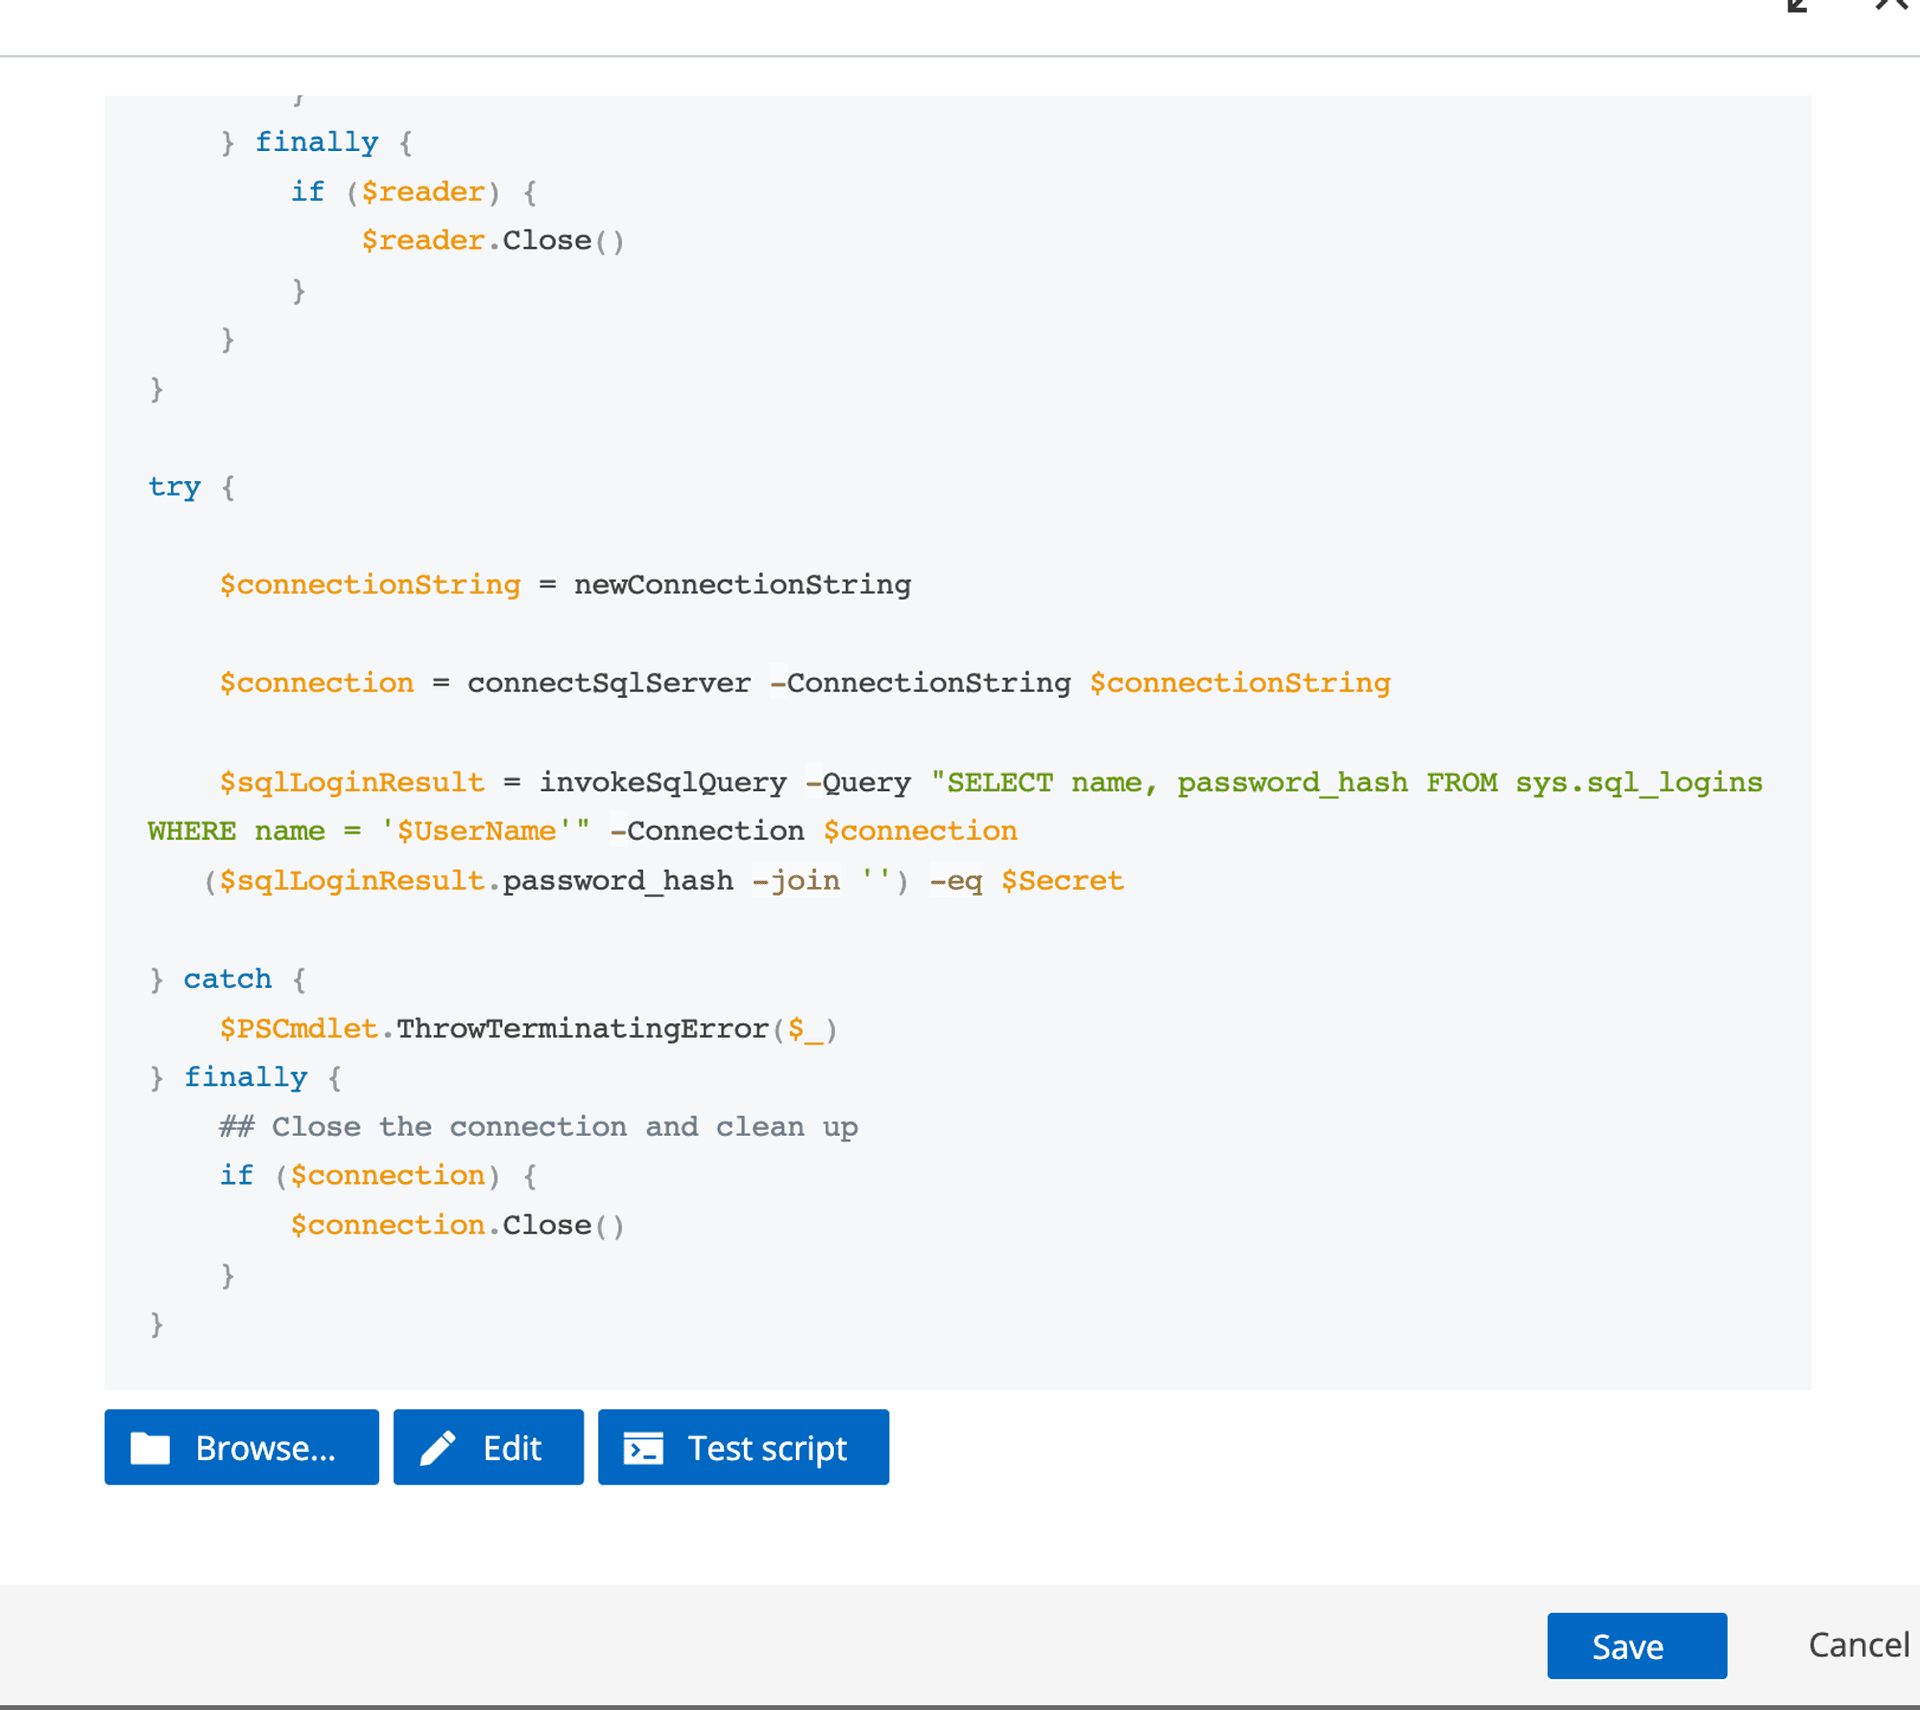
Task: Click ThrowTerminatingError method call
Action: [x=582, y=1028]
